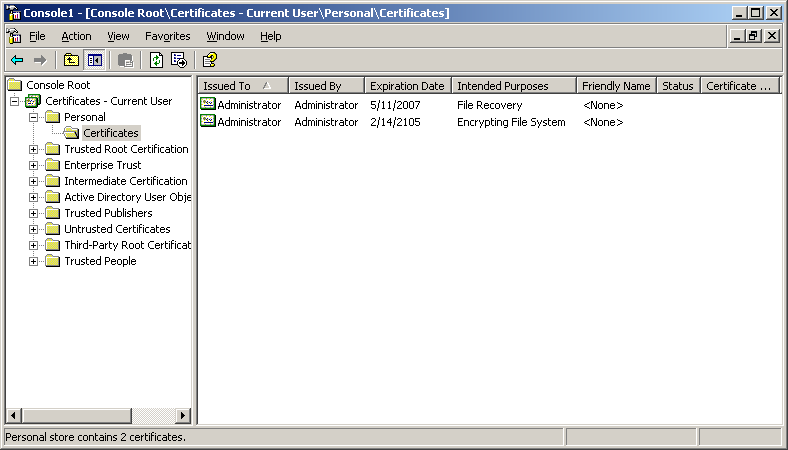
Task: Click the Enterprise Trust folder icon
Action: 52,165
